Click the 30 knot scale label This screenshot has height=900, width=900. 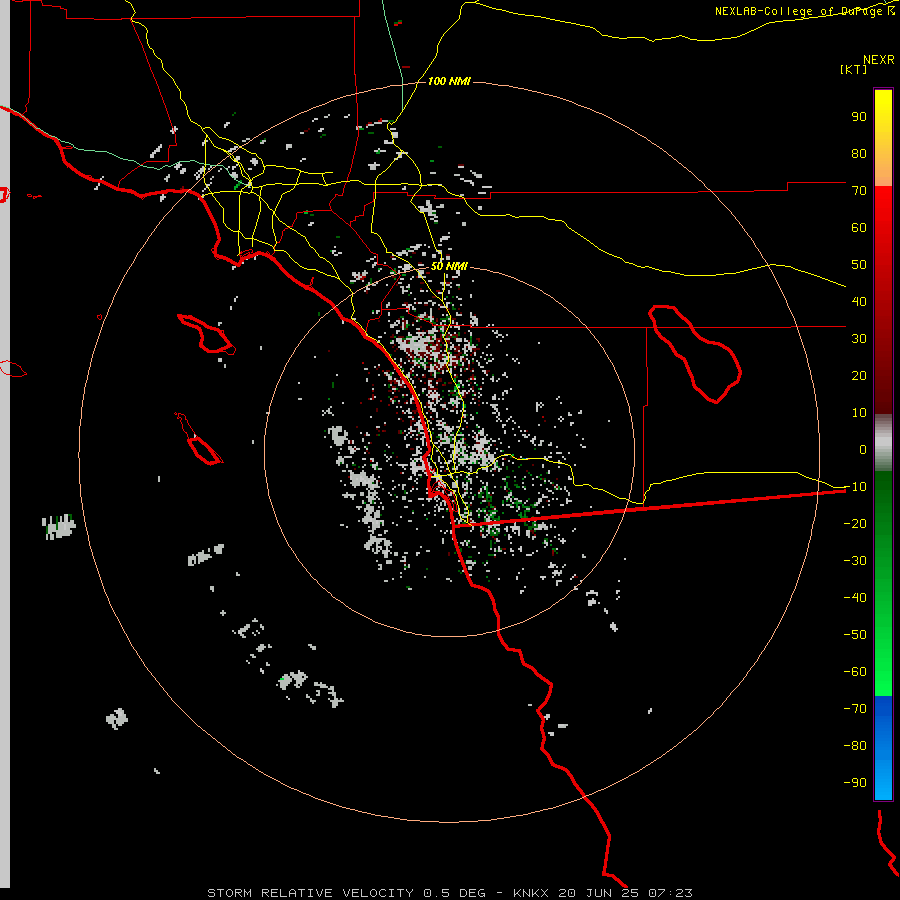click(x=859, y=339)
